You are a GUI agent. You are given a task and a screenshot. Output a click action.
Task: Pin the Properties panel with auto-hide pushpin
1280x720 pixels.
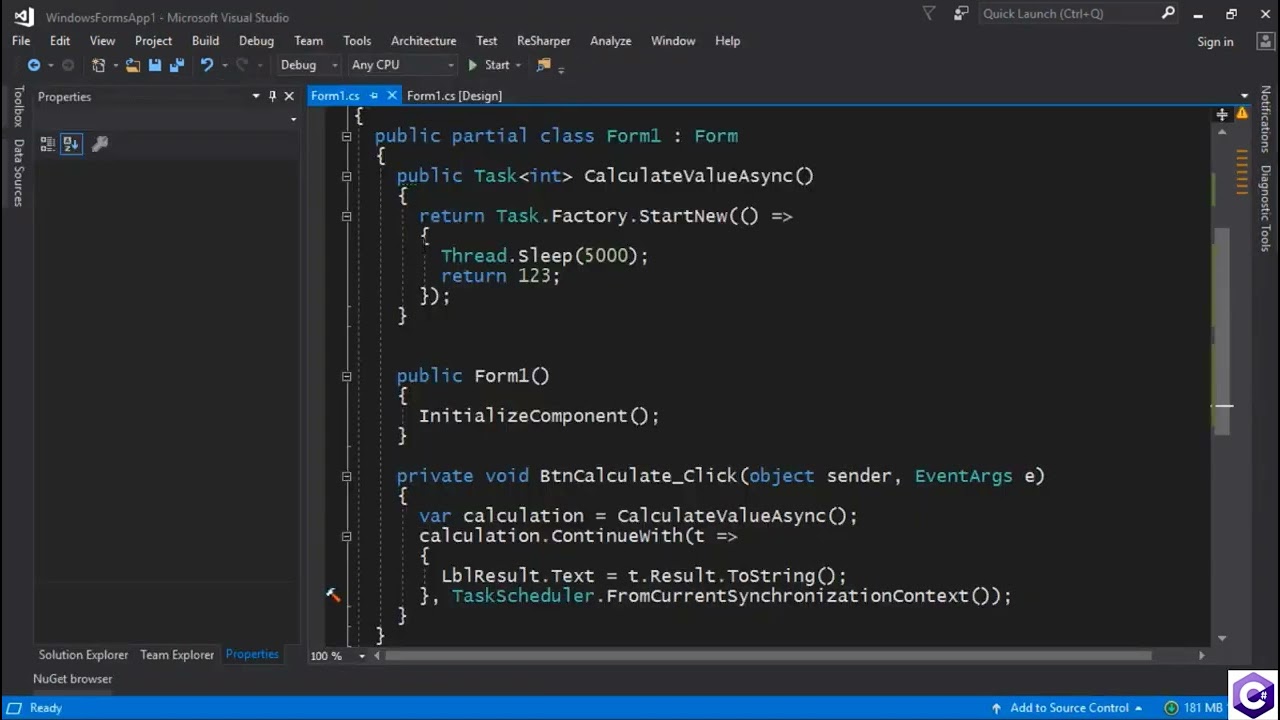coord(272,96)
